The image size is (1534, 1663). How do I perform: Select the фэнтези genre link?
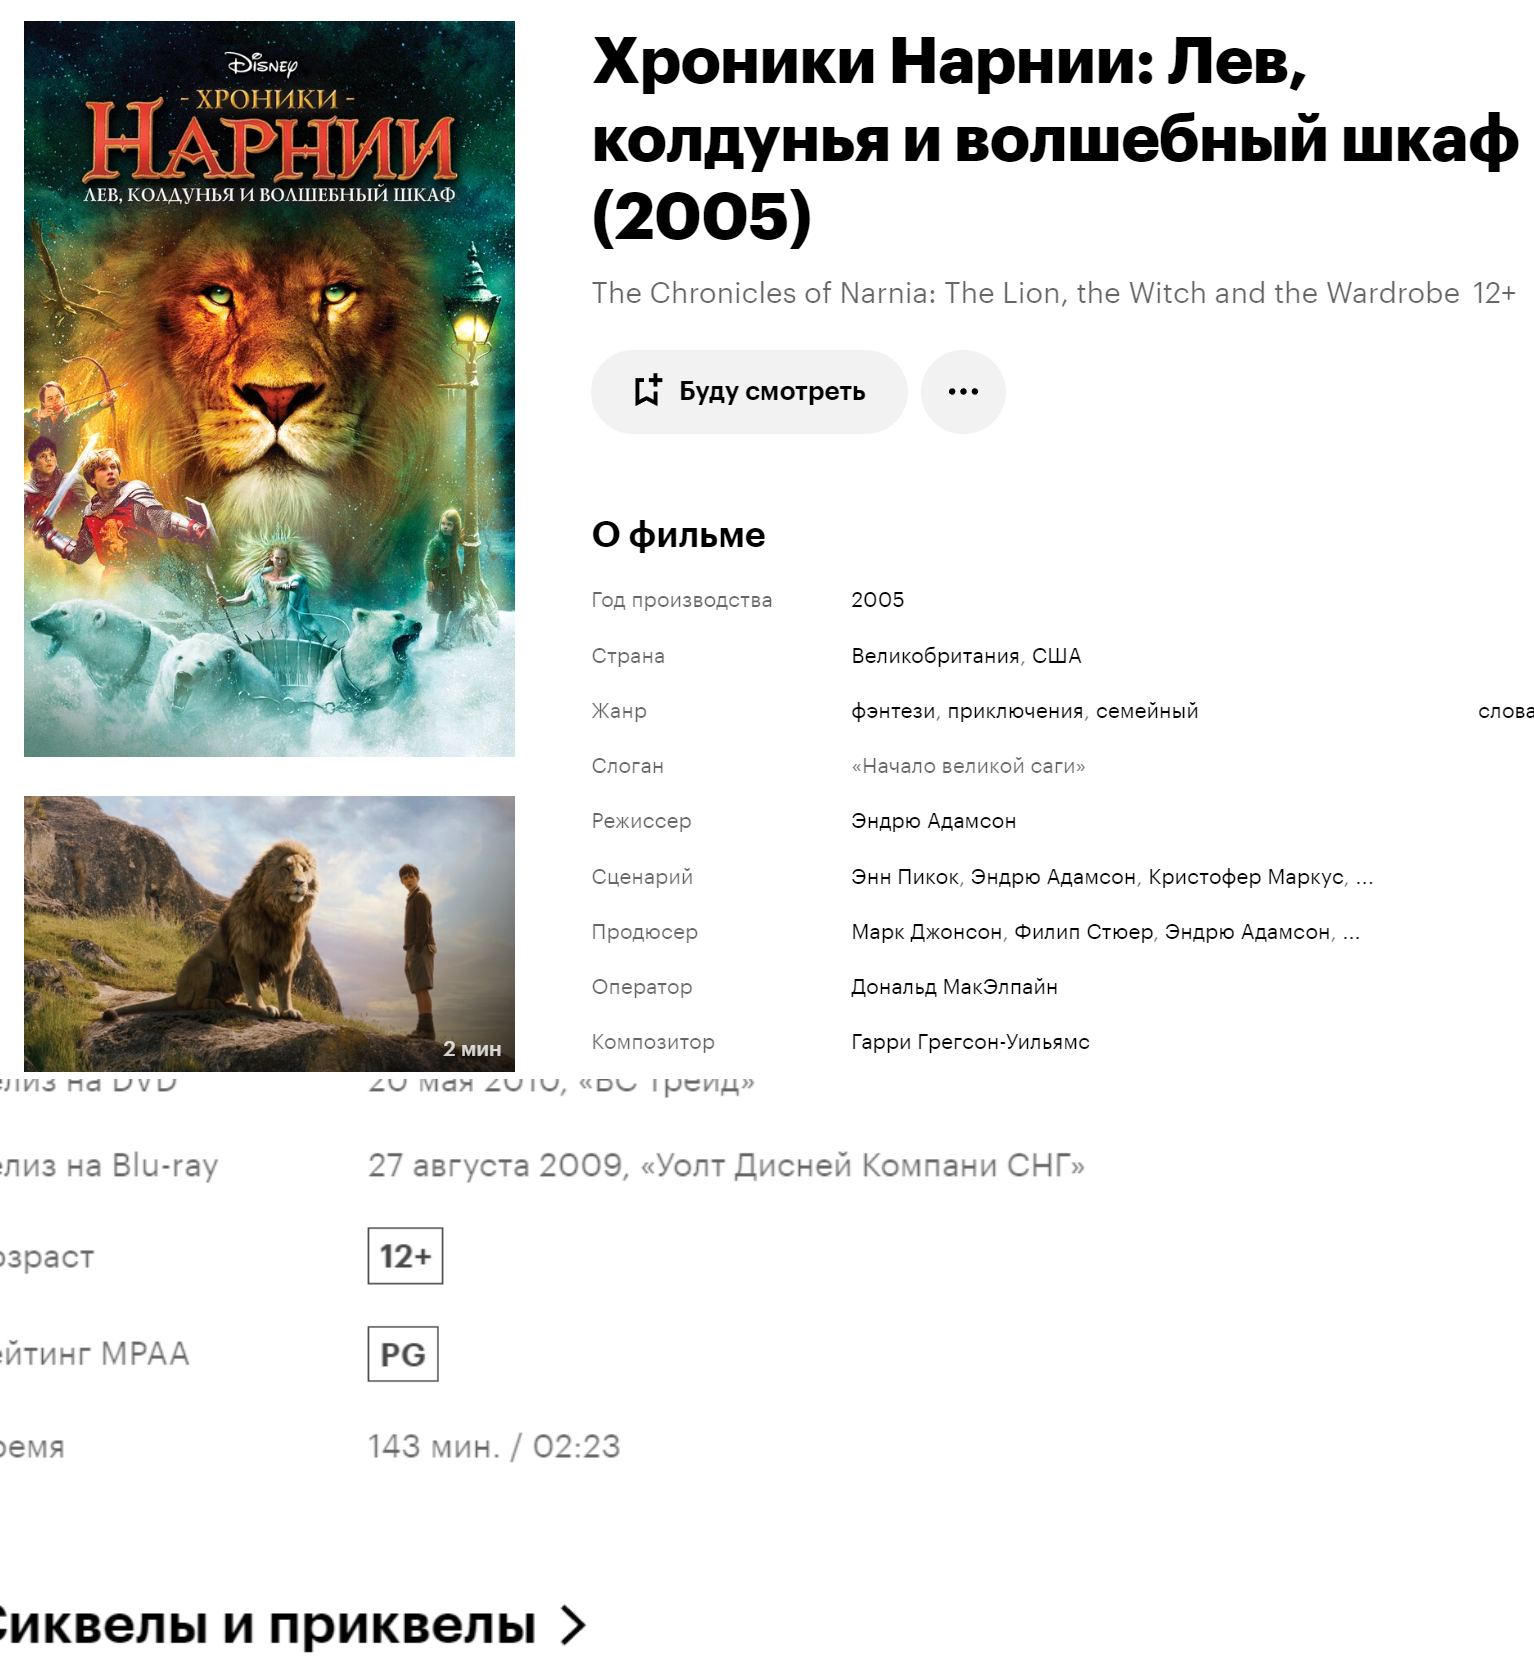893,711
